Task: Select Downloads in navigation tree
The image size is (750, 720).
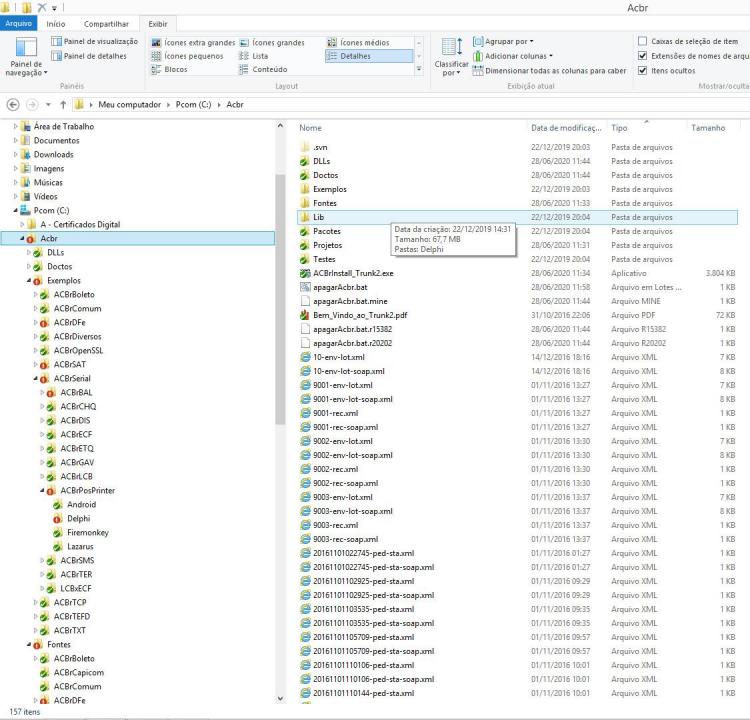Action: [54, 155]
